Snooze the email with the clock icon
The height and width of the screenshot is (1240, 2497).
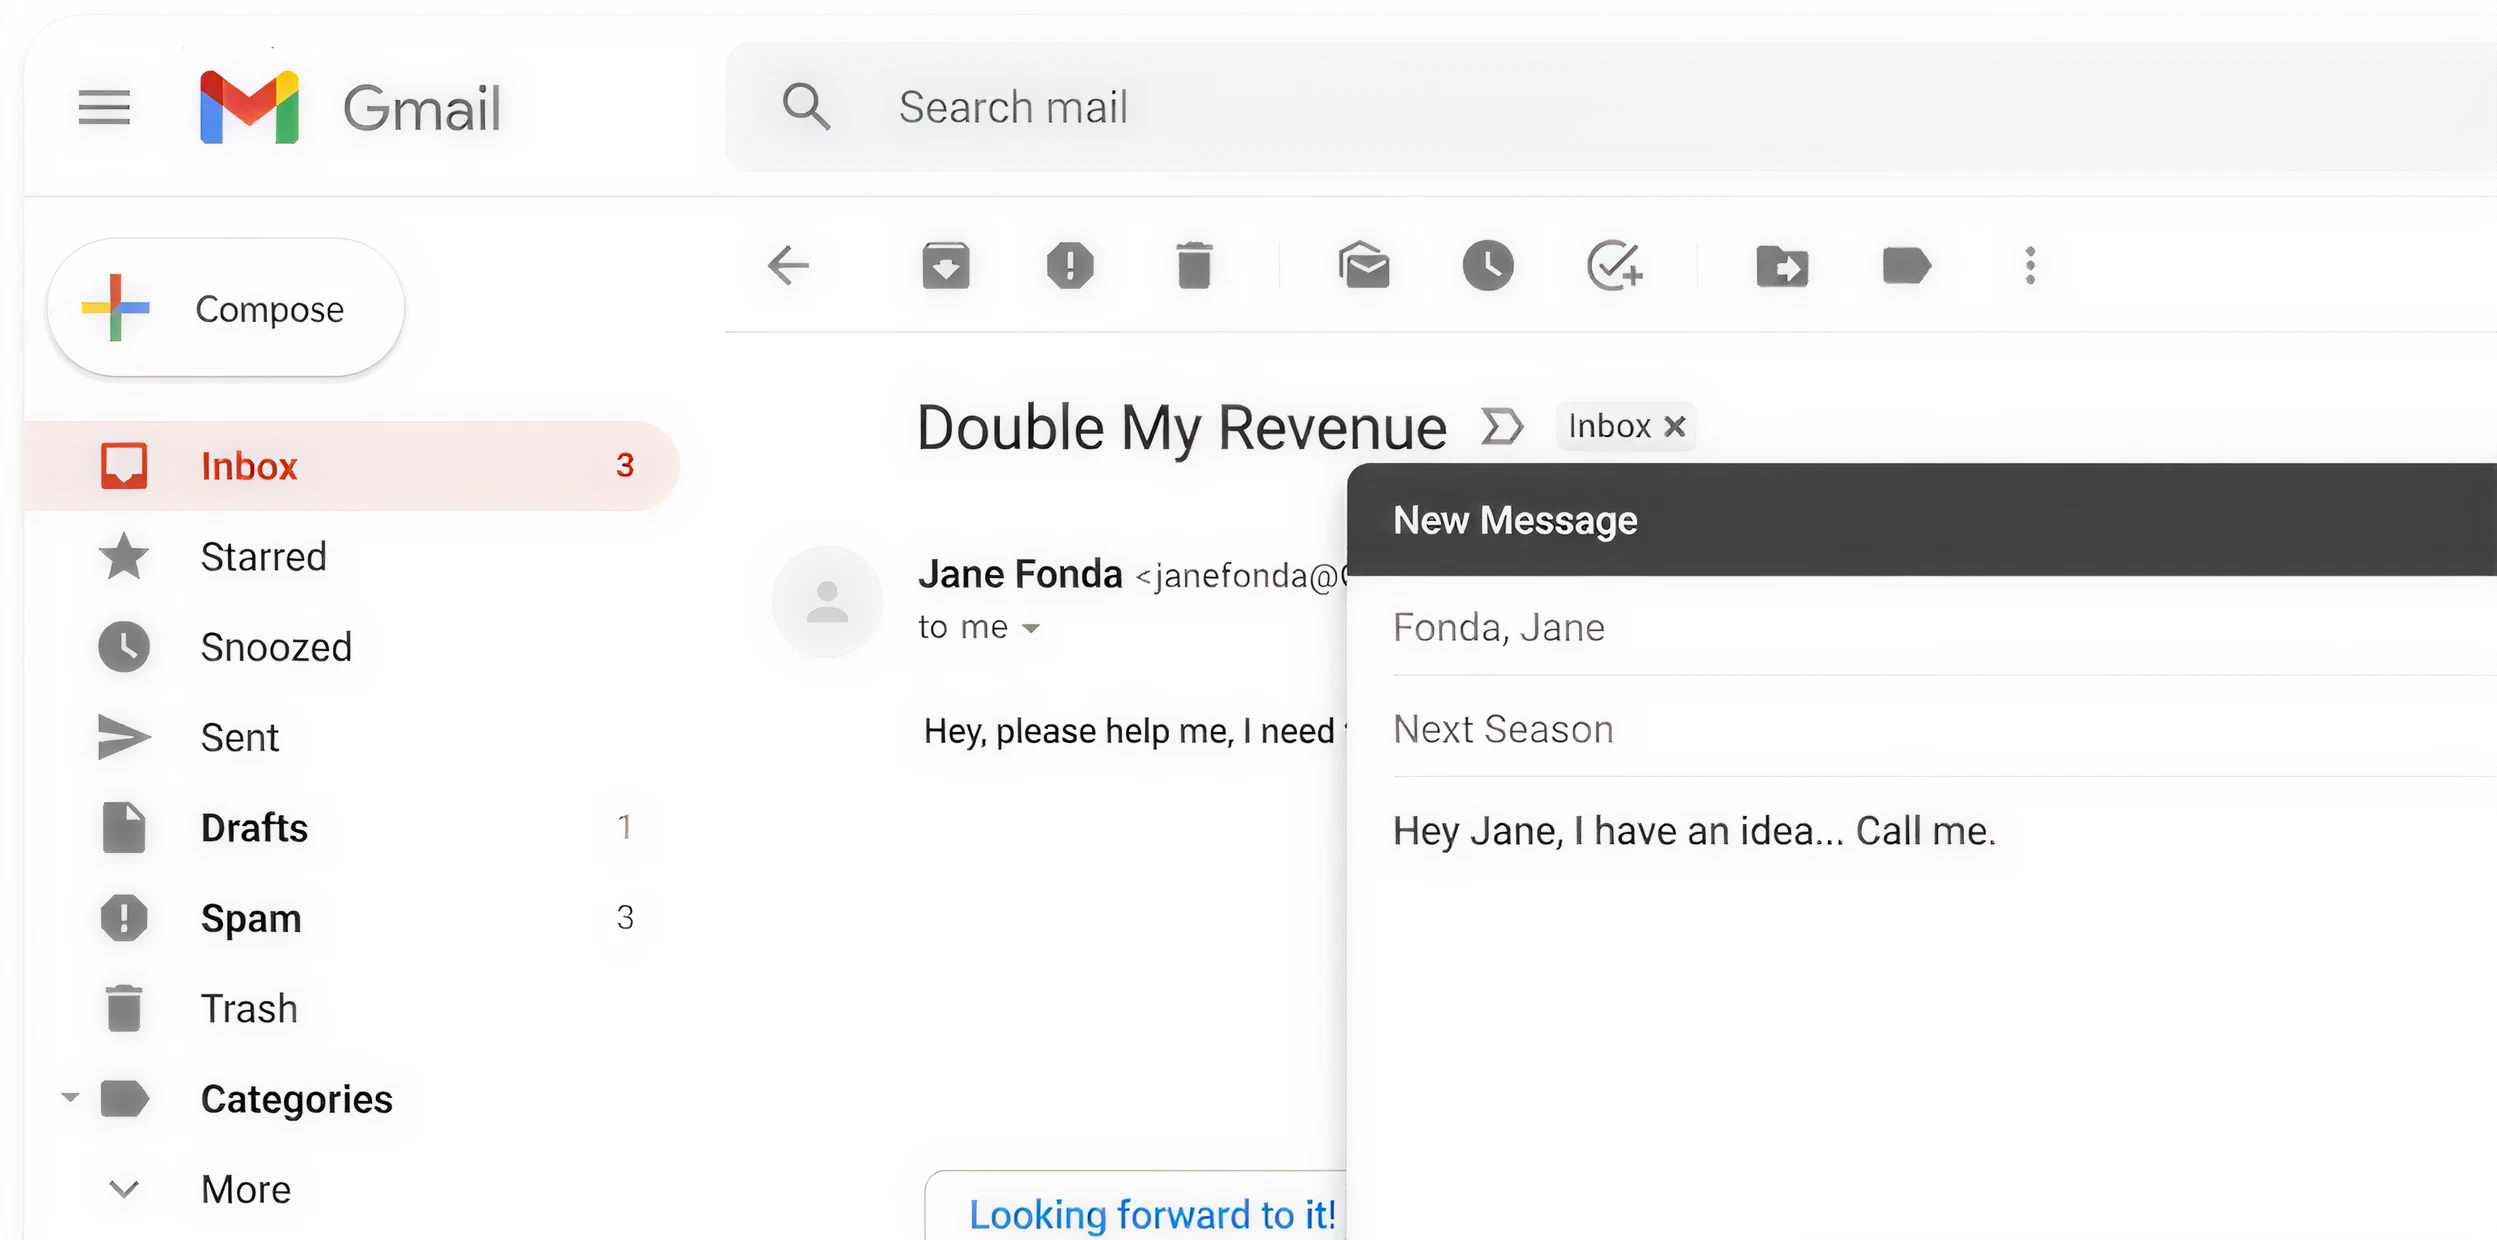coord(1488,266)
